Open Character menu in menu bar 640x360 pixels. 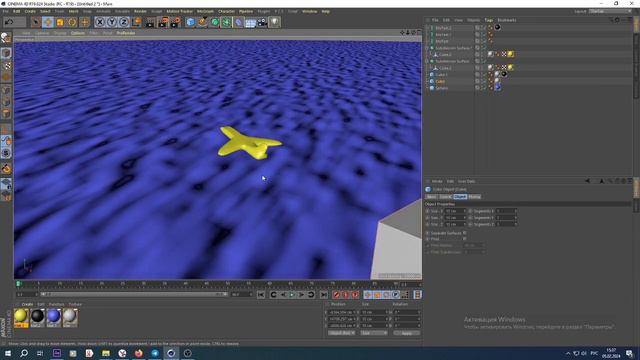[226, 11]
